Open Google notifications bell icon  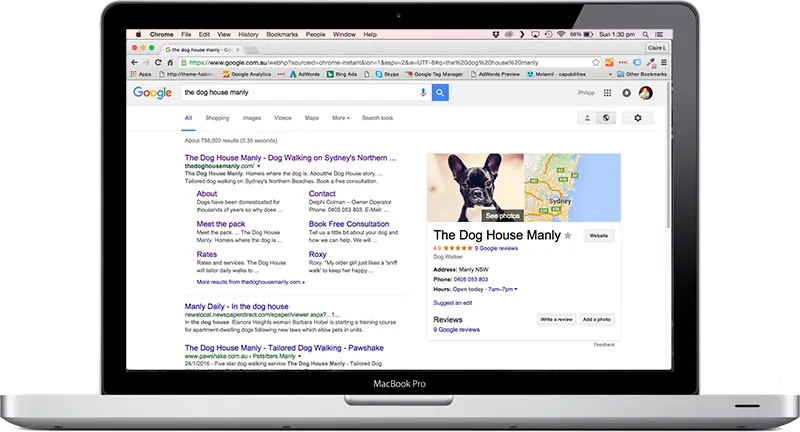click(627, 93)
